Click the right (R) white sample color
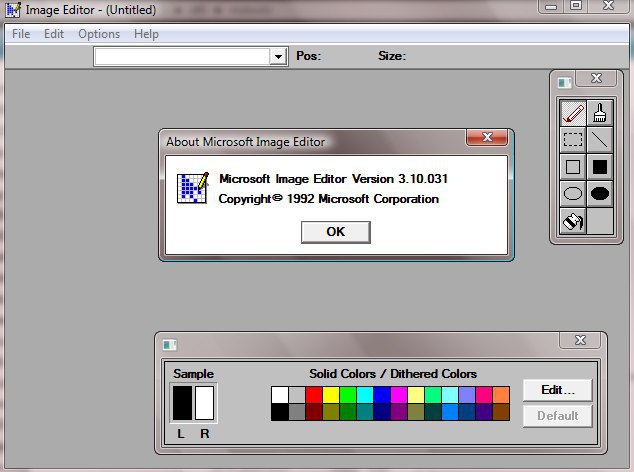The height and width of the screenshot is (472, 634). coord(205,403)
